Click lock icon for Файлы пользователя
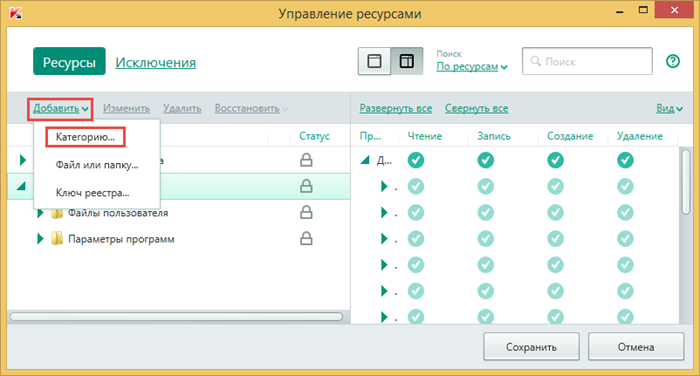 [x=306, y=212]
